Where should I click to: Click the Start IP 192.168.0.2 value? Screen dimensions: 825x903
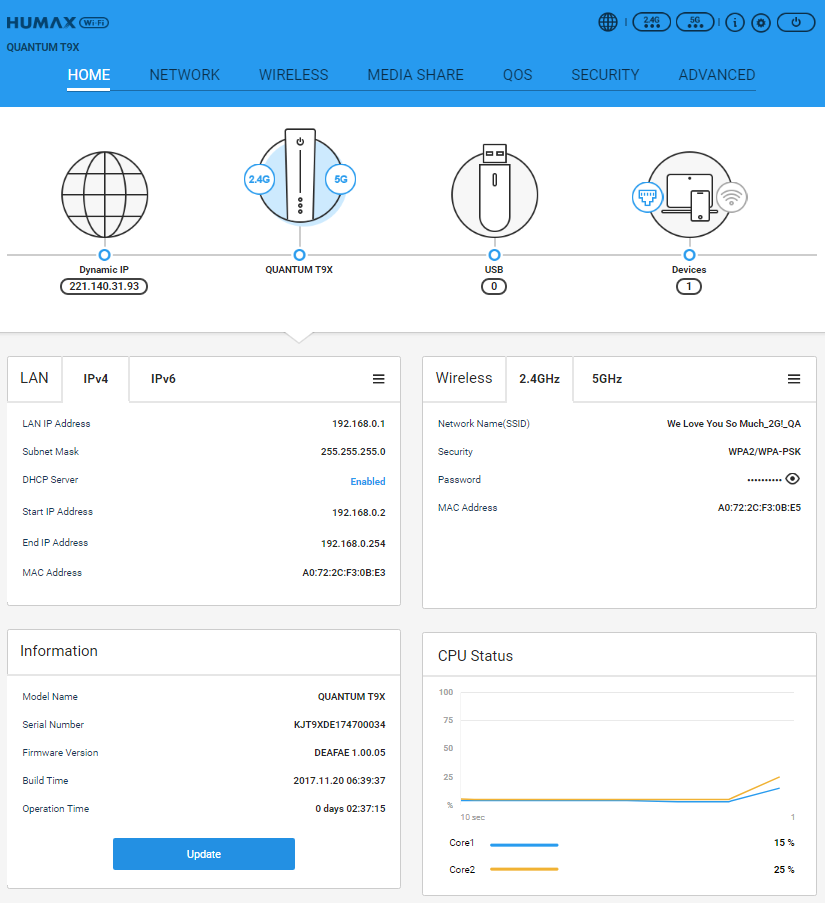359,513
